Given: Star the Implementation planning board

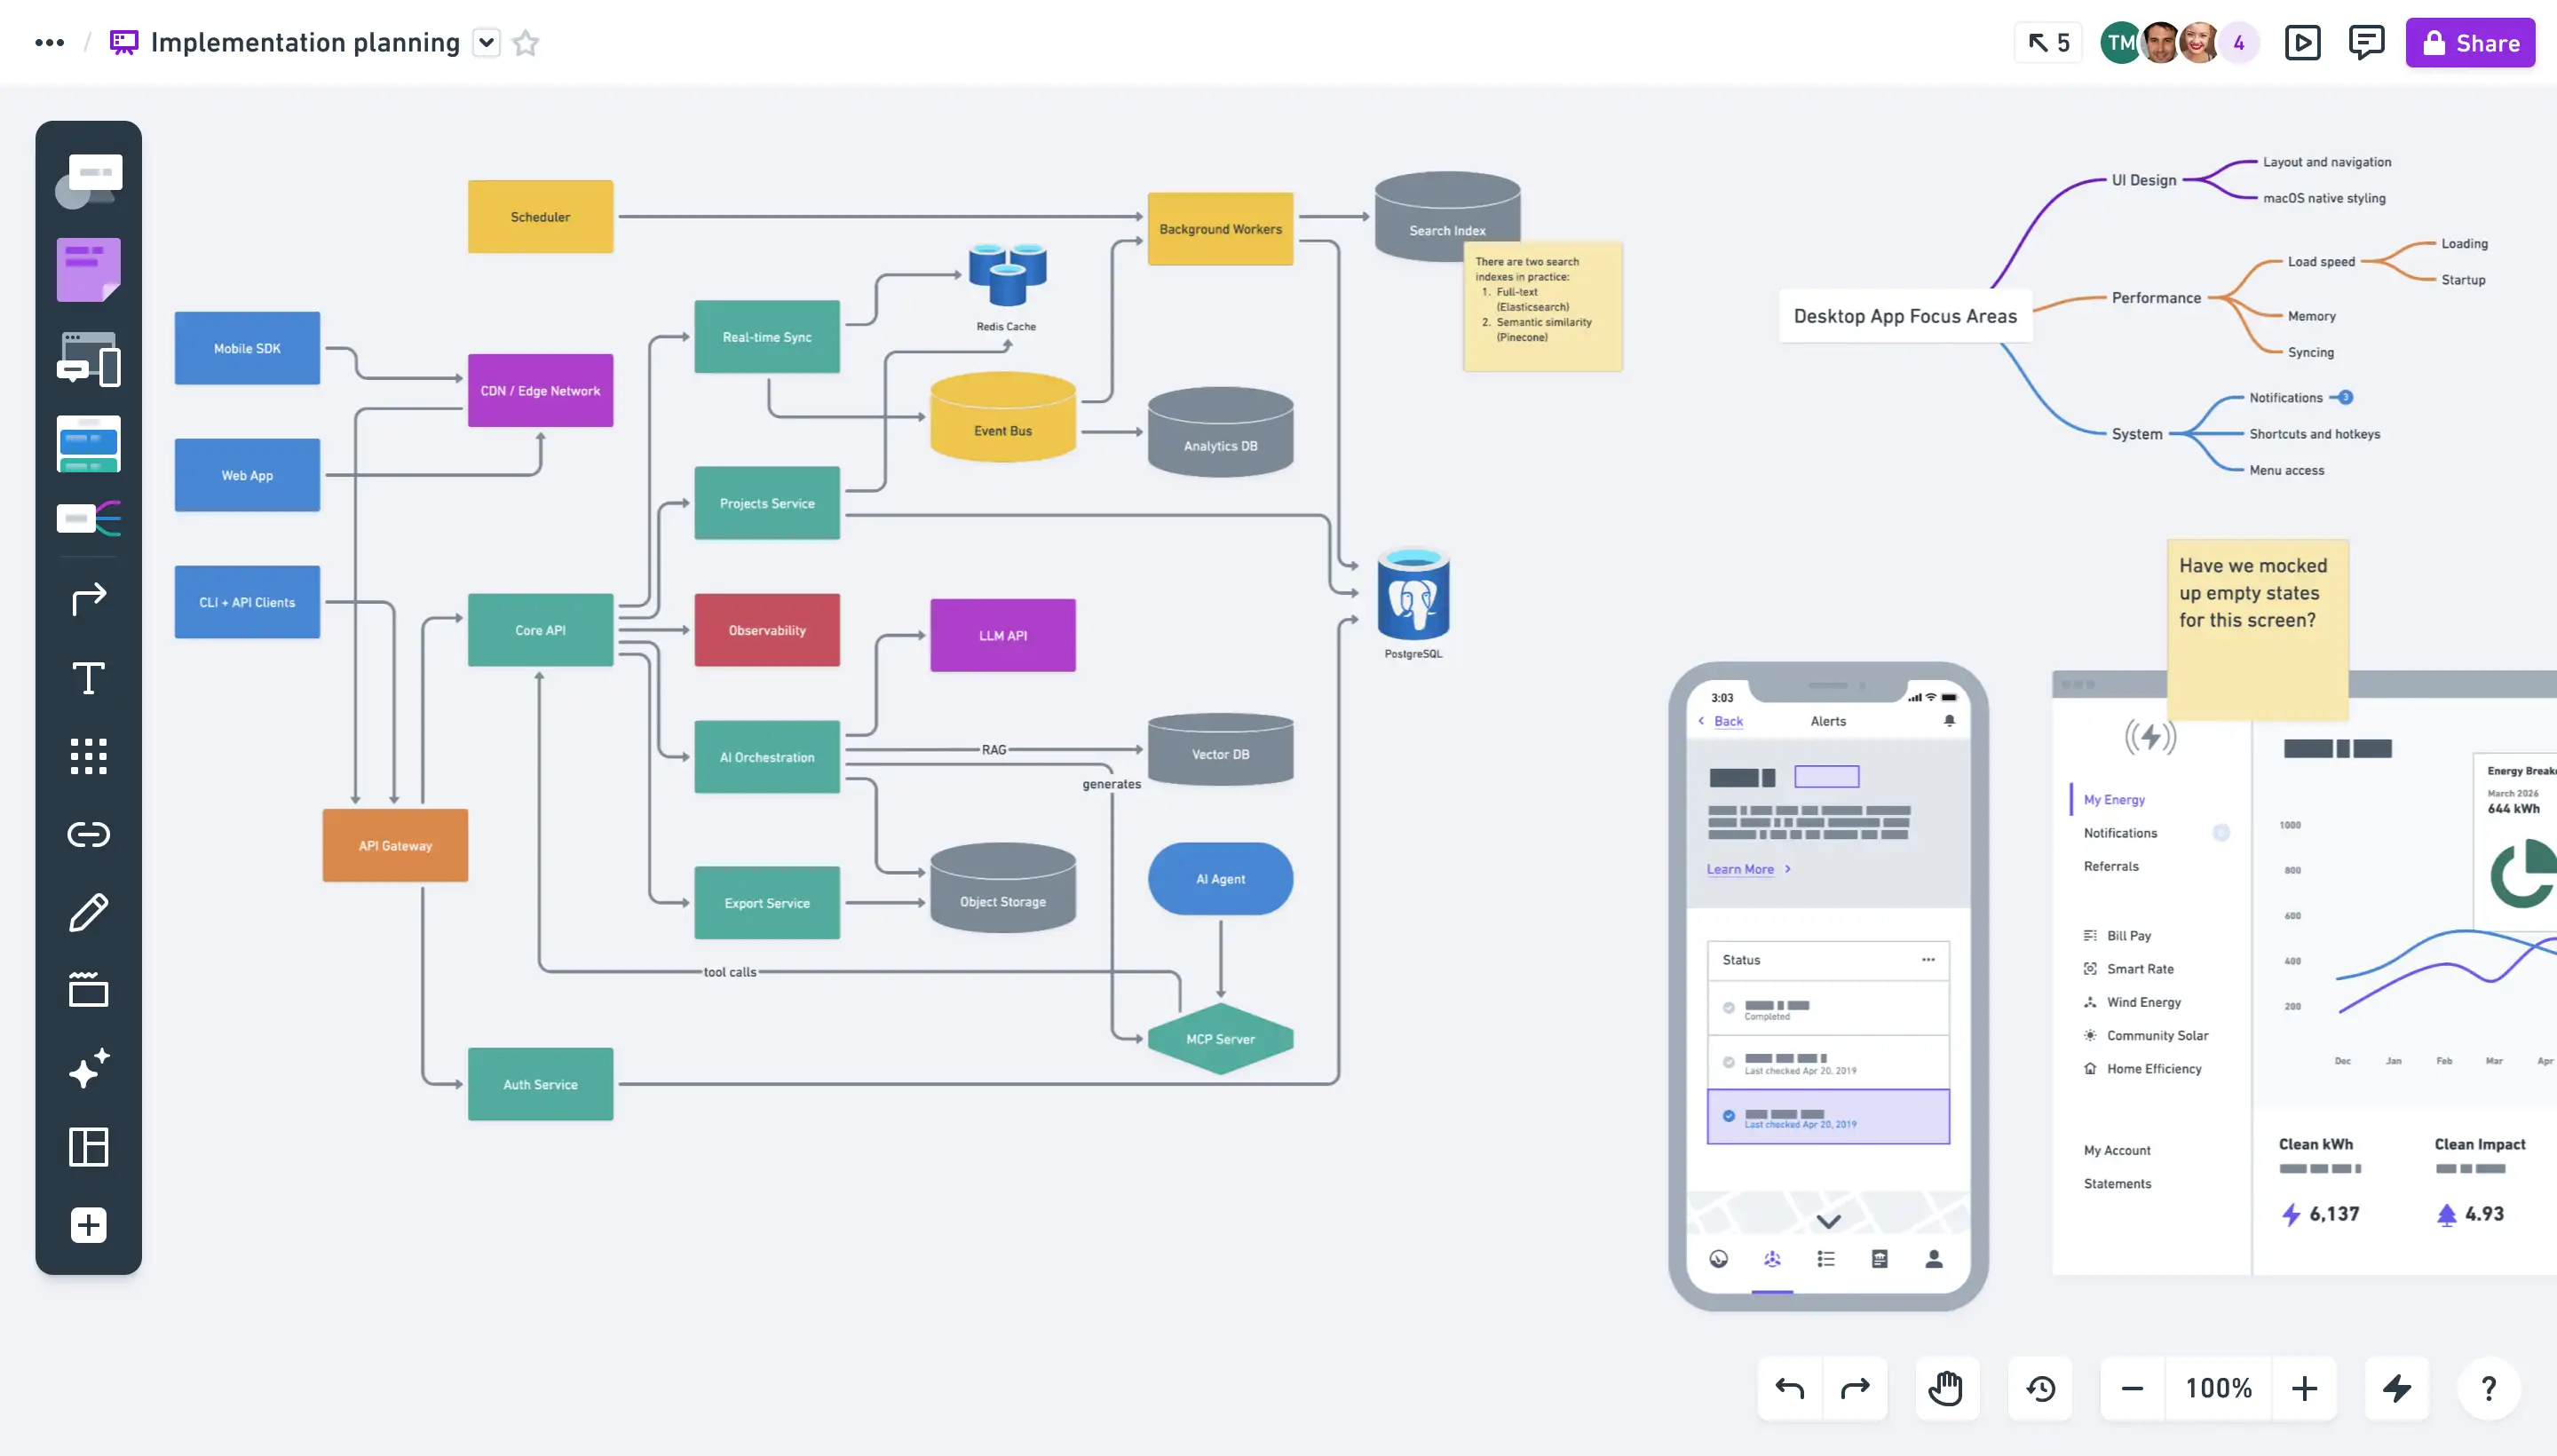Looking at the screenshot, I should [x=525, y=43].
